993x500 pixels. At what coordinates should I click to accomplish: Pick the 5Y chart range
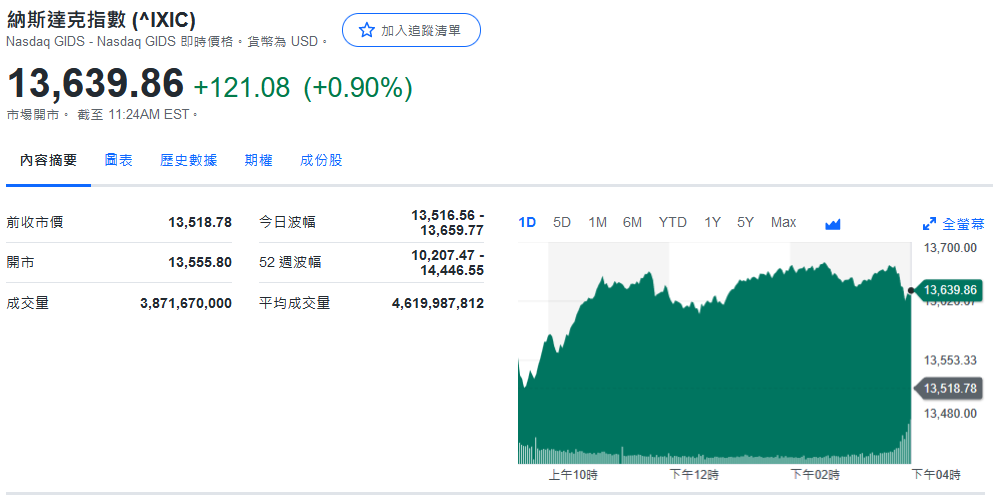click(x=745, y=222)
